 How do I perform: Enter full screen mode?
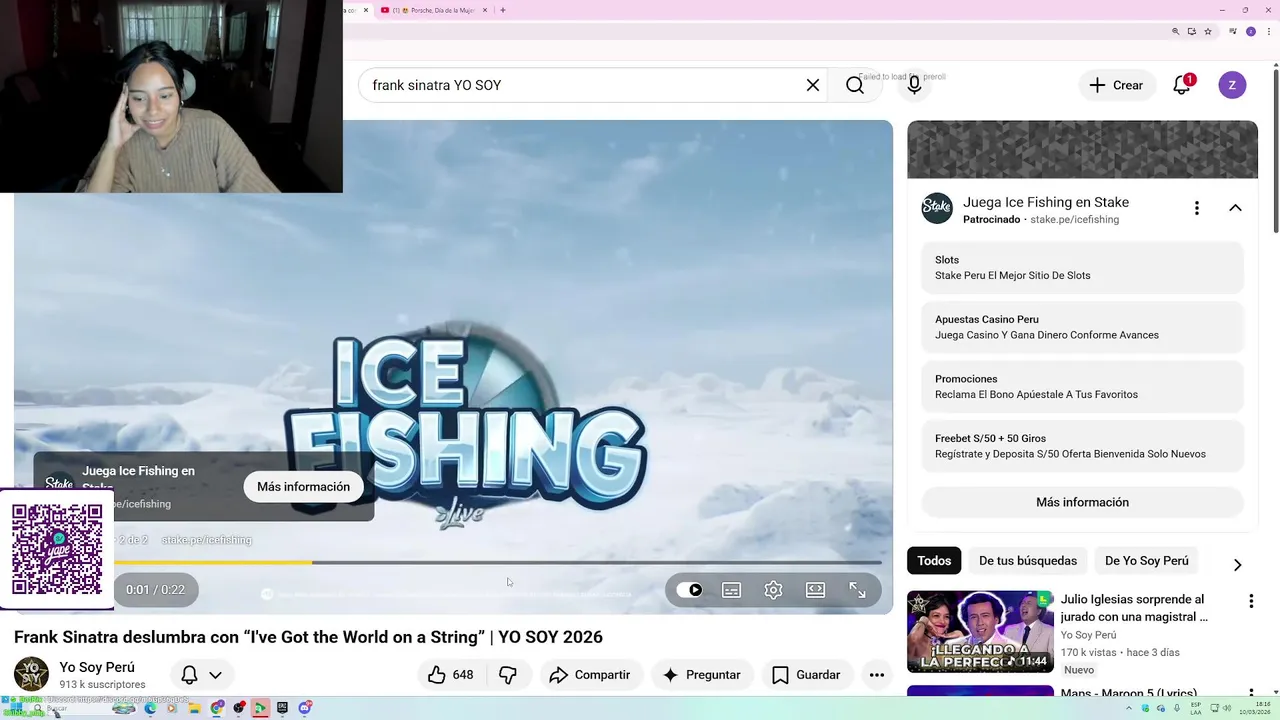(x=857, y=590)
